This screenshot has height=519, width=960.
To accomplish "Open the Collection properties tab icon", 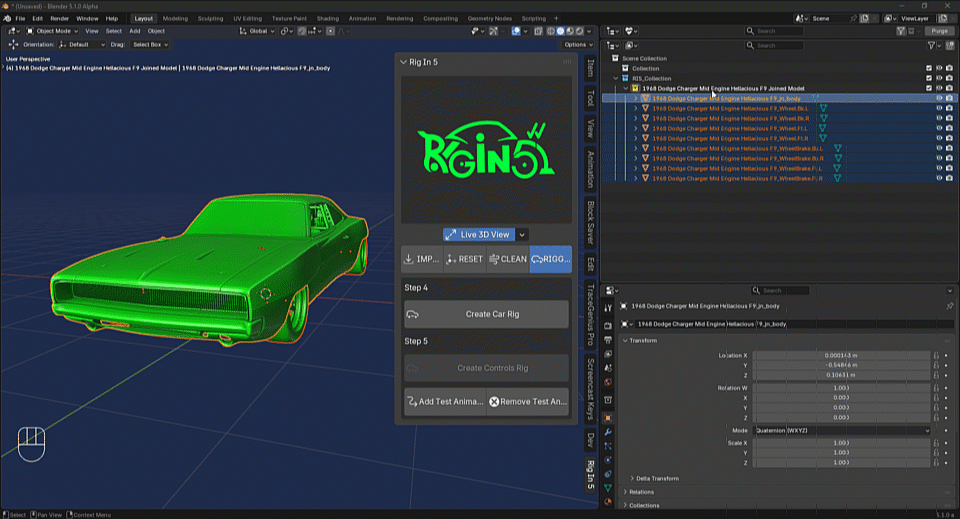I will [x=608, y=400].
